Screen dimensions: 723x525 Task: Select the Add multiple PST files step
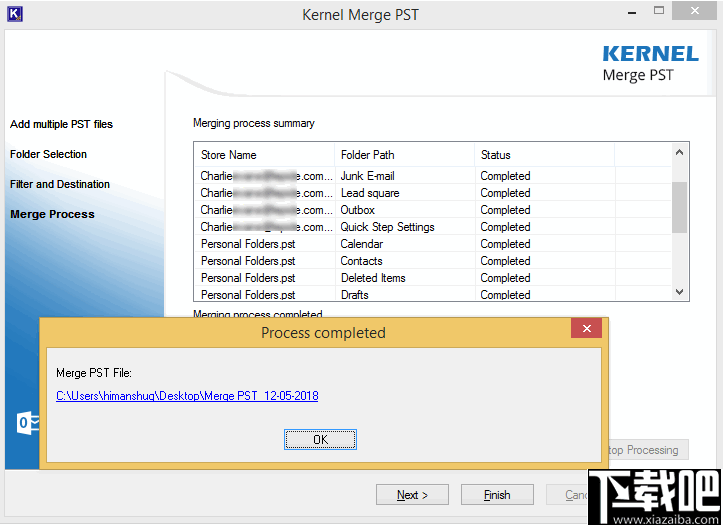coord(61,124)
